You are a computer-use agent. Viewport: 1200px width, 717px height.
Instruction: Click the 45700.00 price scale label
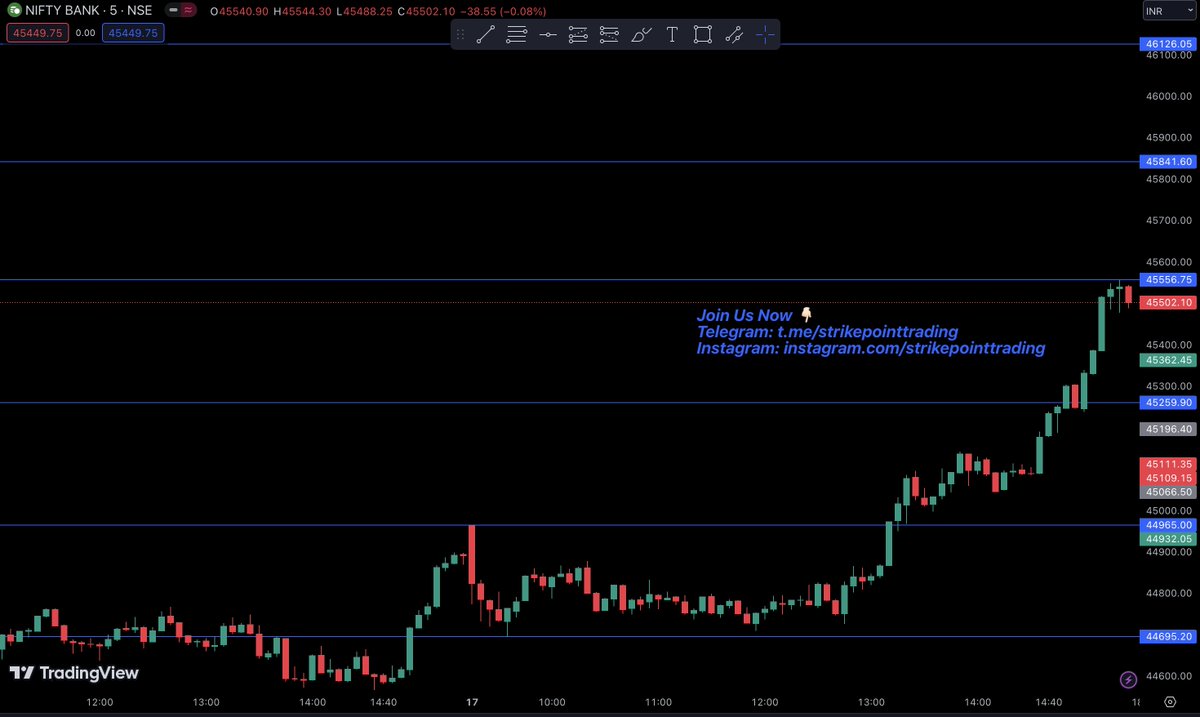point(1168,220)
